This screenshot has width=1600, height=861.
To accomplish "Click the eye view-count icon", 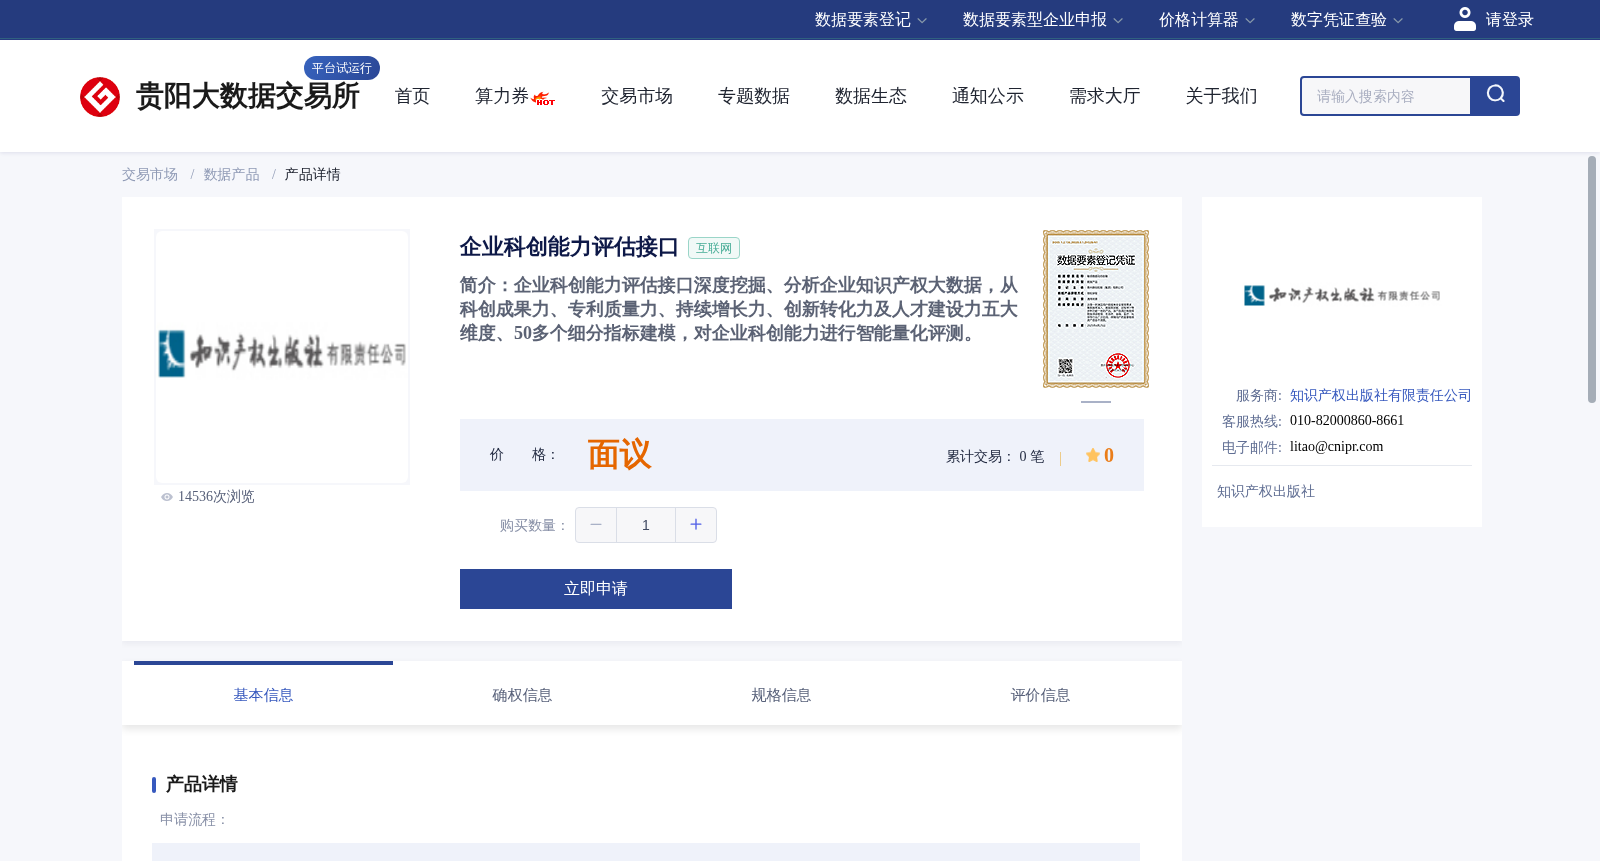I will [x=167, y=497].
